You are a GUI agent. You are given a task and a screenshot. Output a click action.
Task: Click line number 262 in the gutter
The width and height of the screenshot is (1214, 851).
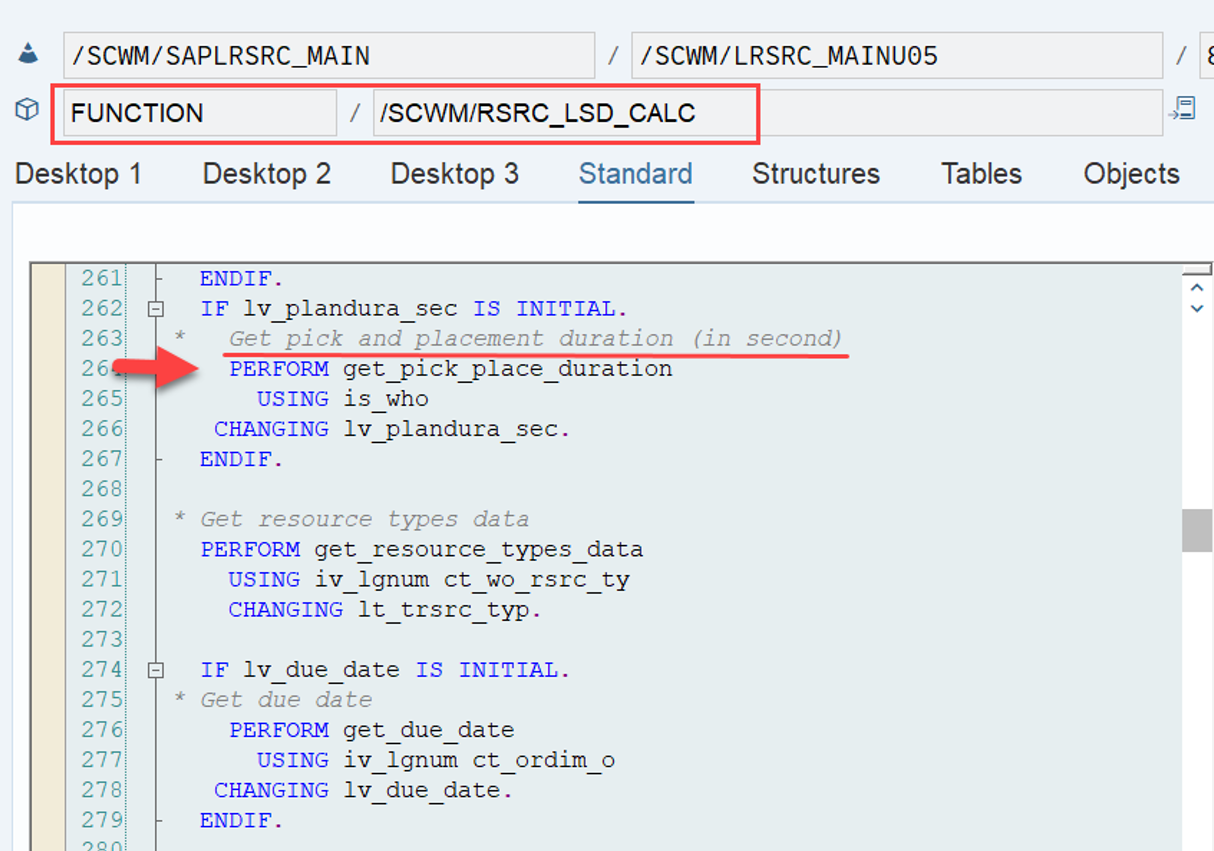(103, 308)
